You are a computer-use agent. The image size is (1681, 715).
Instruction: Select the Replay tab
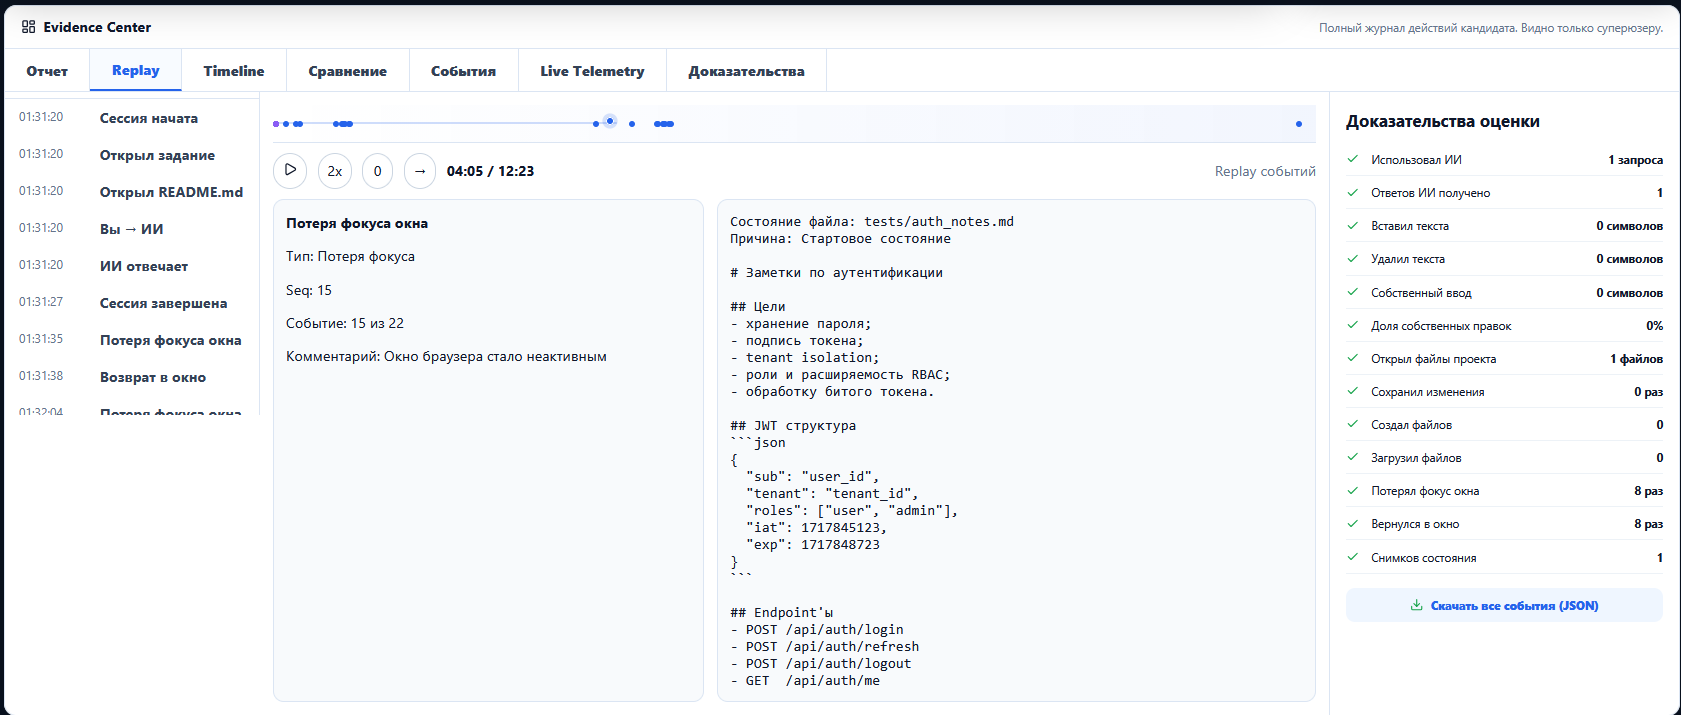click(136, 70)
